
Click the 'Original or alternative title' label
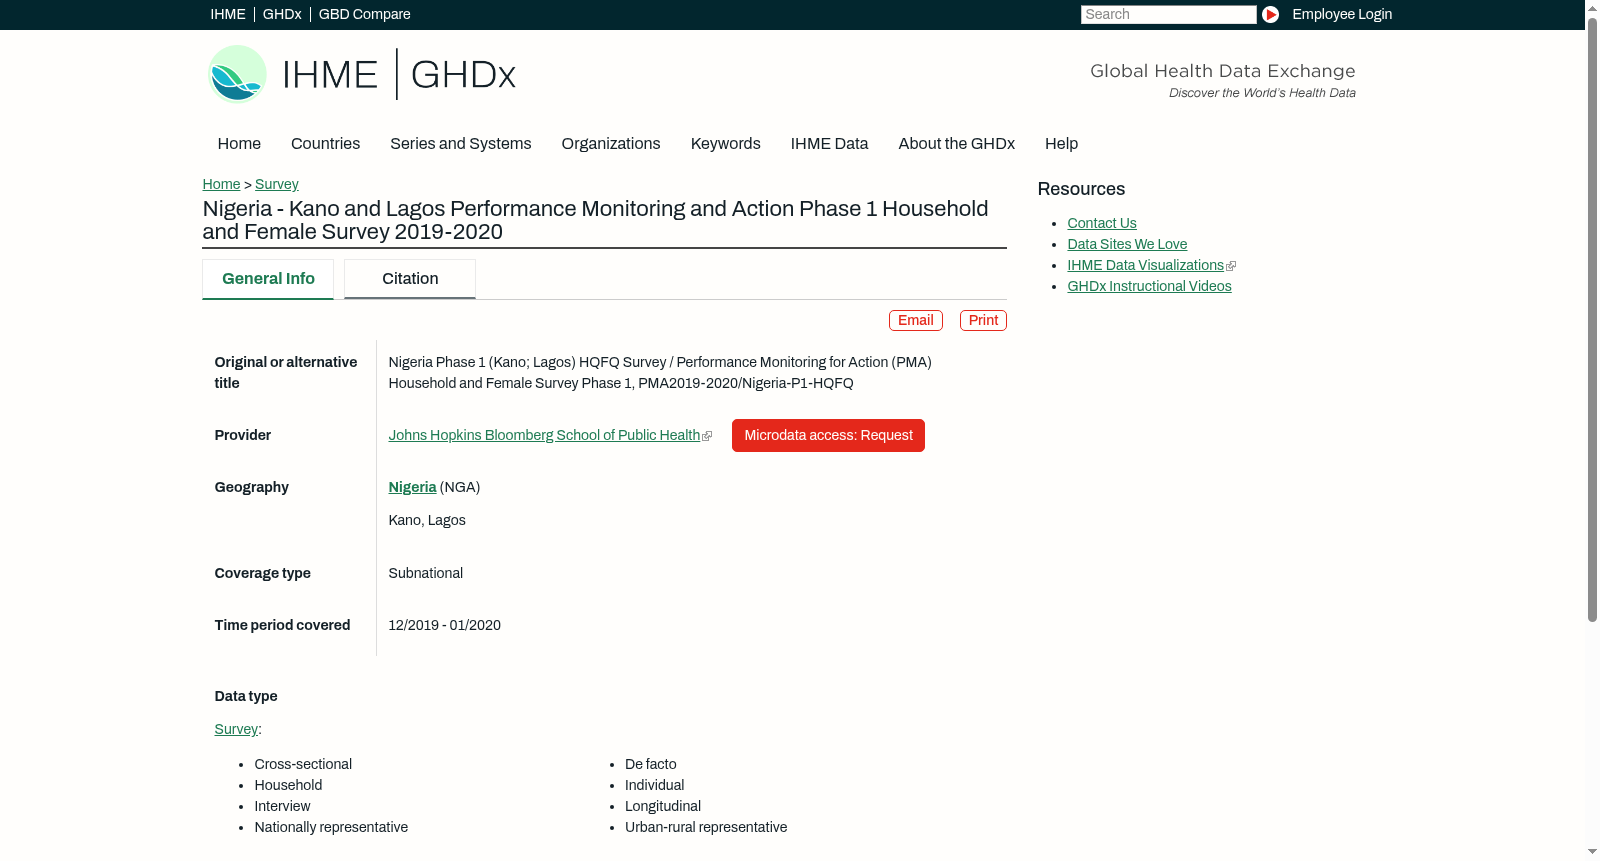286,372
